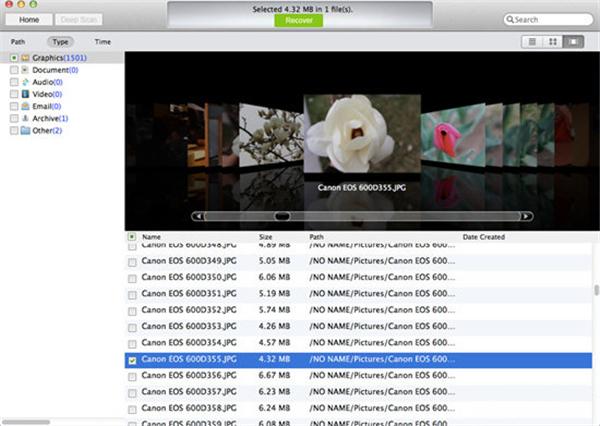Switch to the Path tab
Image resolution: width=600 pixels, height=426 pixels.
tap(18, 42)
